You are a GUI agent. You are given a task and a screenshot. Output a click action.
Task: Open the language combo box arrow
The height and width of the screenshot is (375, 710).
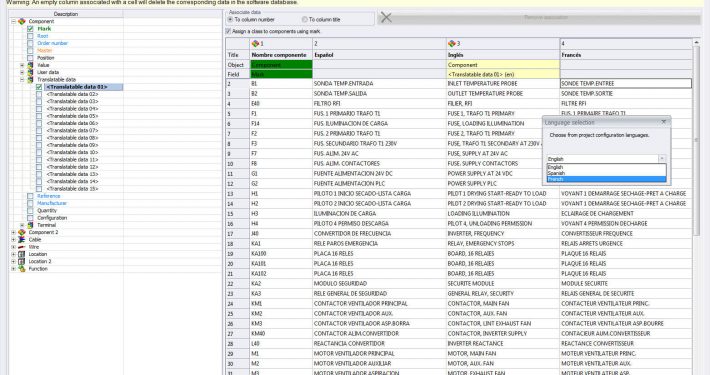tap(662, 159)
